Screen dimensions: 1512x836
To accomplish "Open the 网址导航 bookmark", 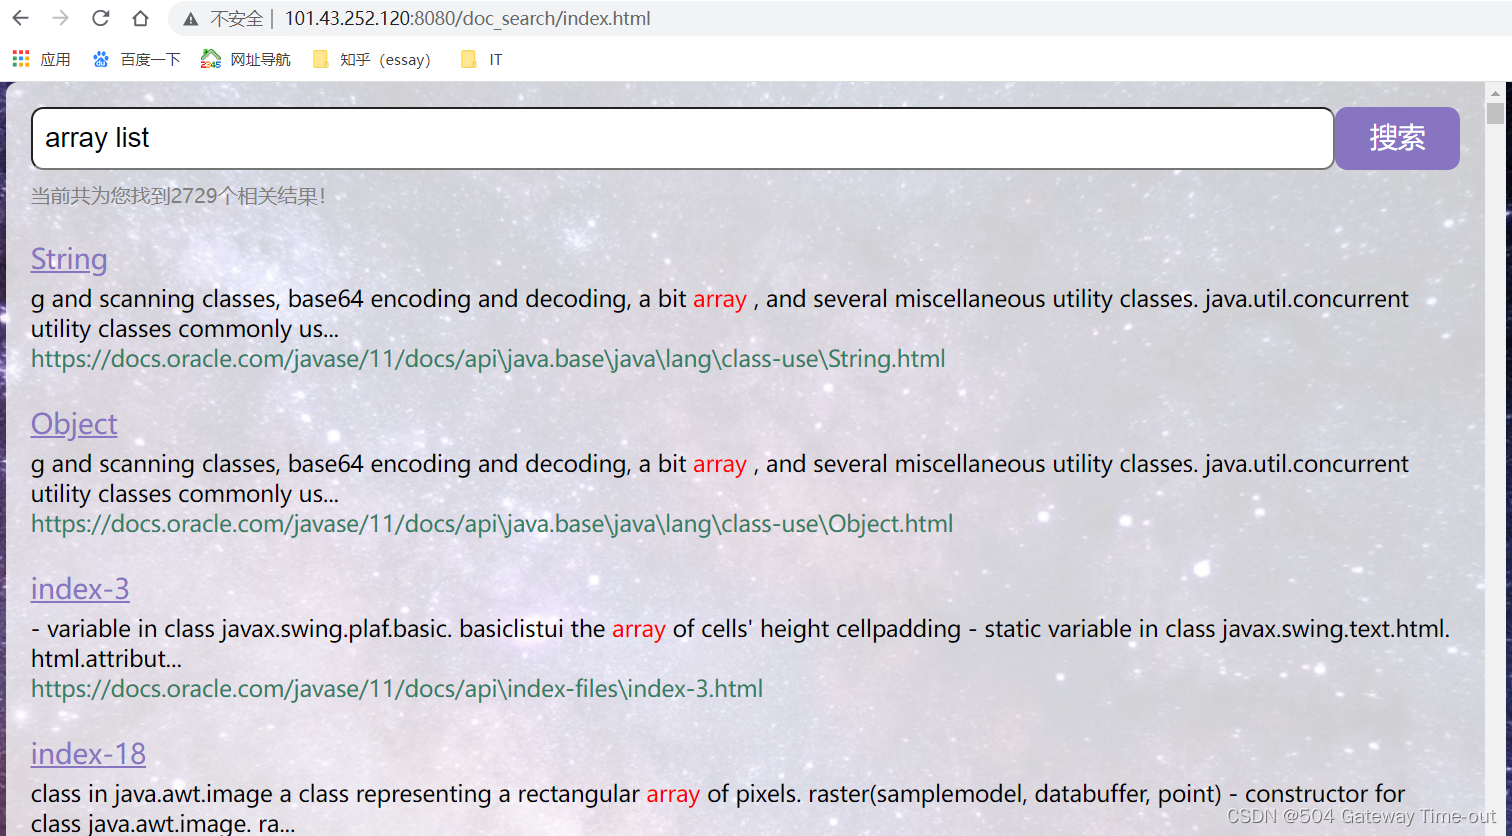I will point(246,59).
